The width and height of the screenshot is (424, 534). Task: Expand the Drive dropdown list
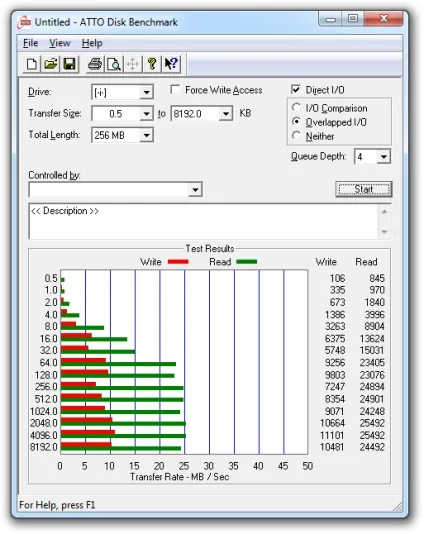[146, 92]
